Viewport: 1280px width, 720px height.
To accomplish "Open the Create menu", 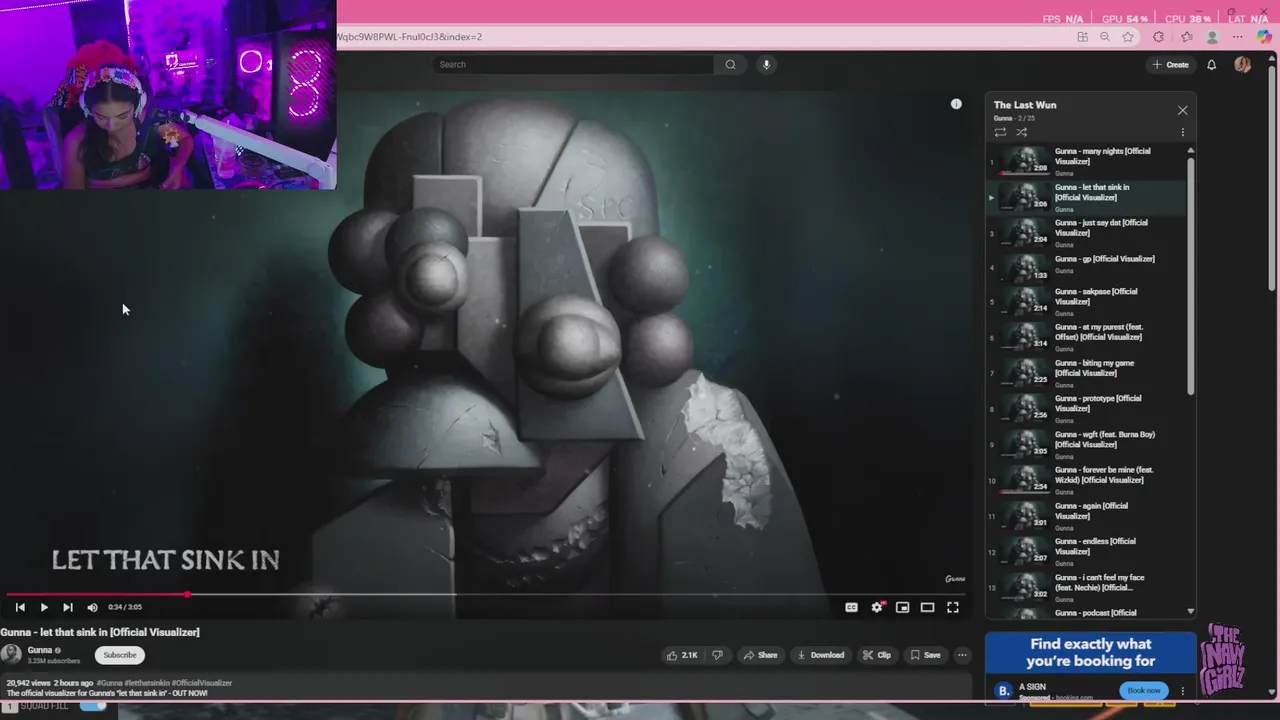I will tap(1170, 64).
